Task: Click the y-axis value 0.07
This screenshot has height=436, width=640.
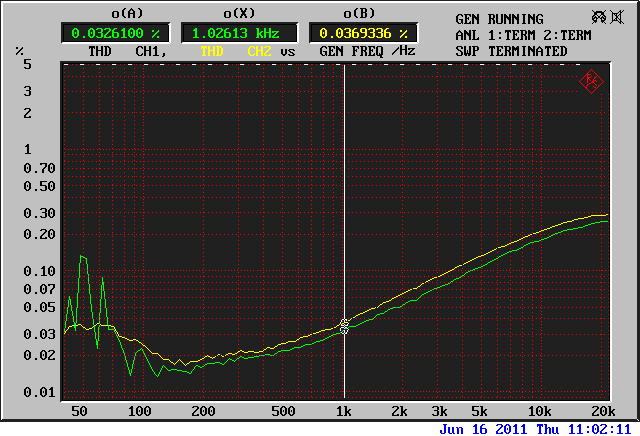Action: (x=39, y=289)
